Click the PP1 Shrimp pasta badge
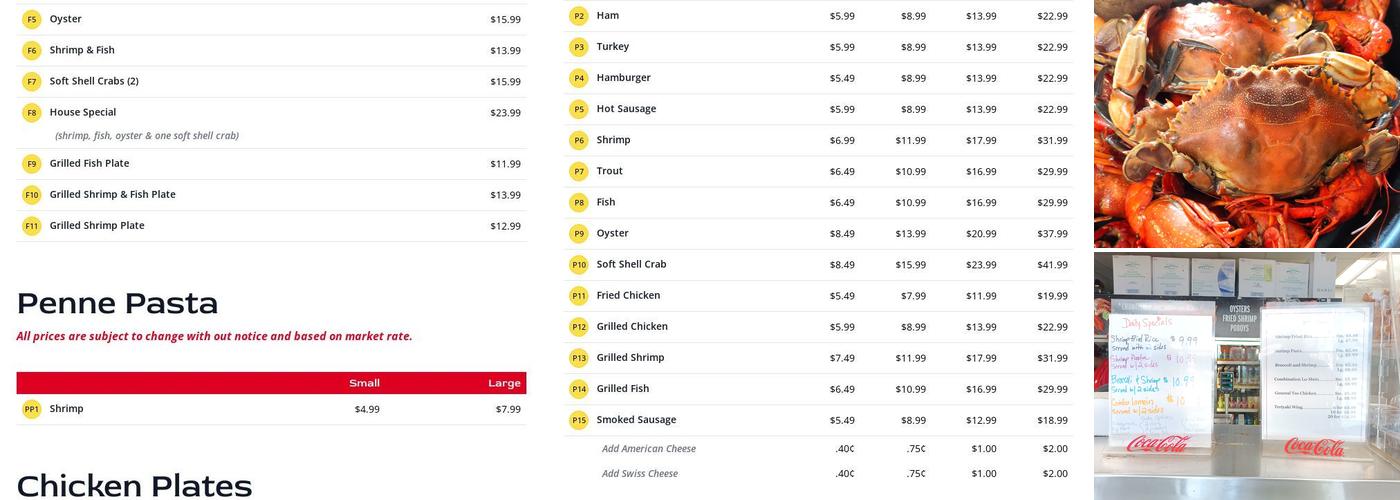The width and height of the screenshot is (1400, 500). click(x=31, y=409)
